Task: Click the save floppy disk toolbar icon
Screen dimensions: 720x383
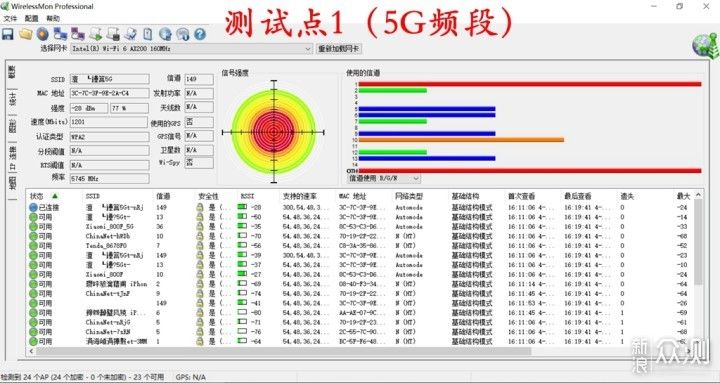Action: 8,34
